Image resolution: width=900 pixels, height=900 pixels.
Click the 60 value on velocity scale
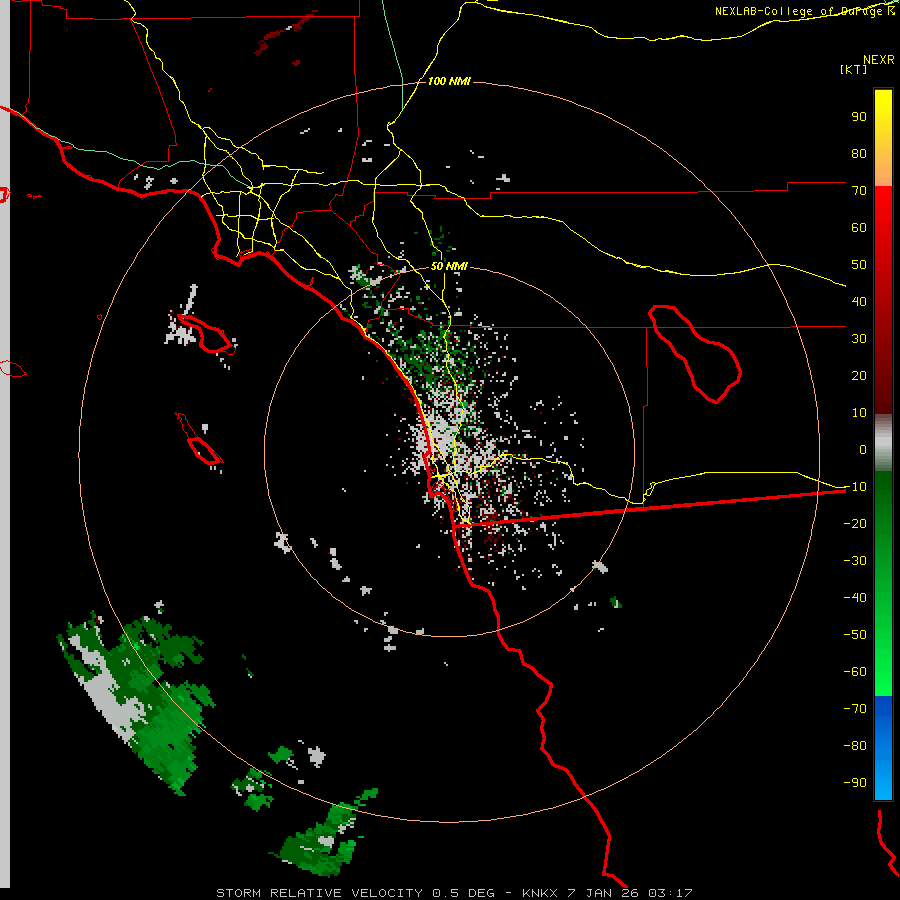coord(859,228)
